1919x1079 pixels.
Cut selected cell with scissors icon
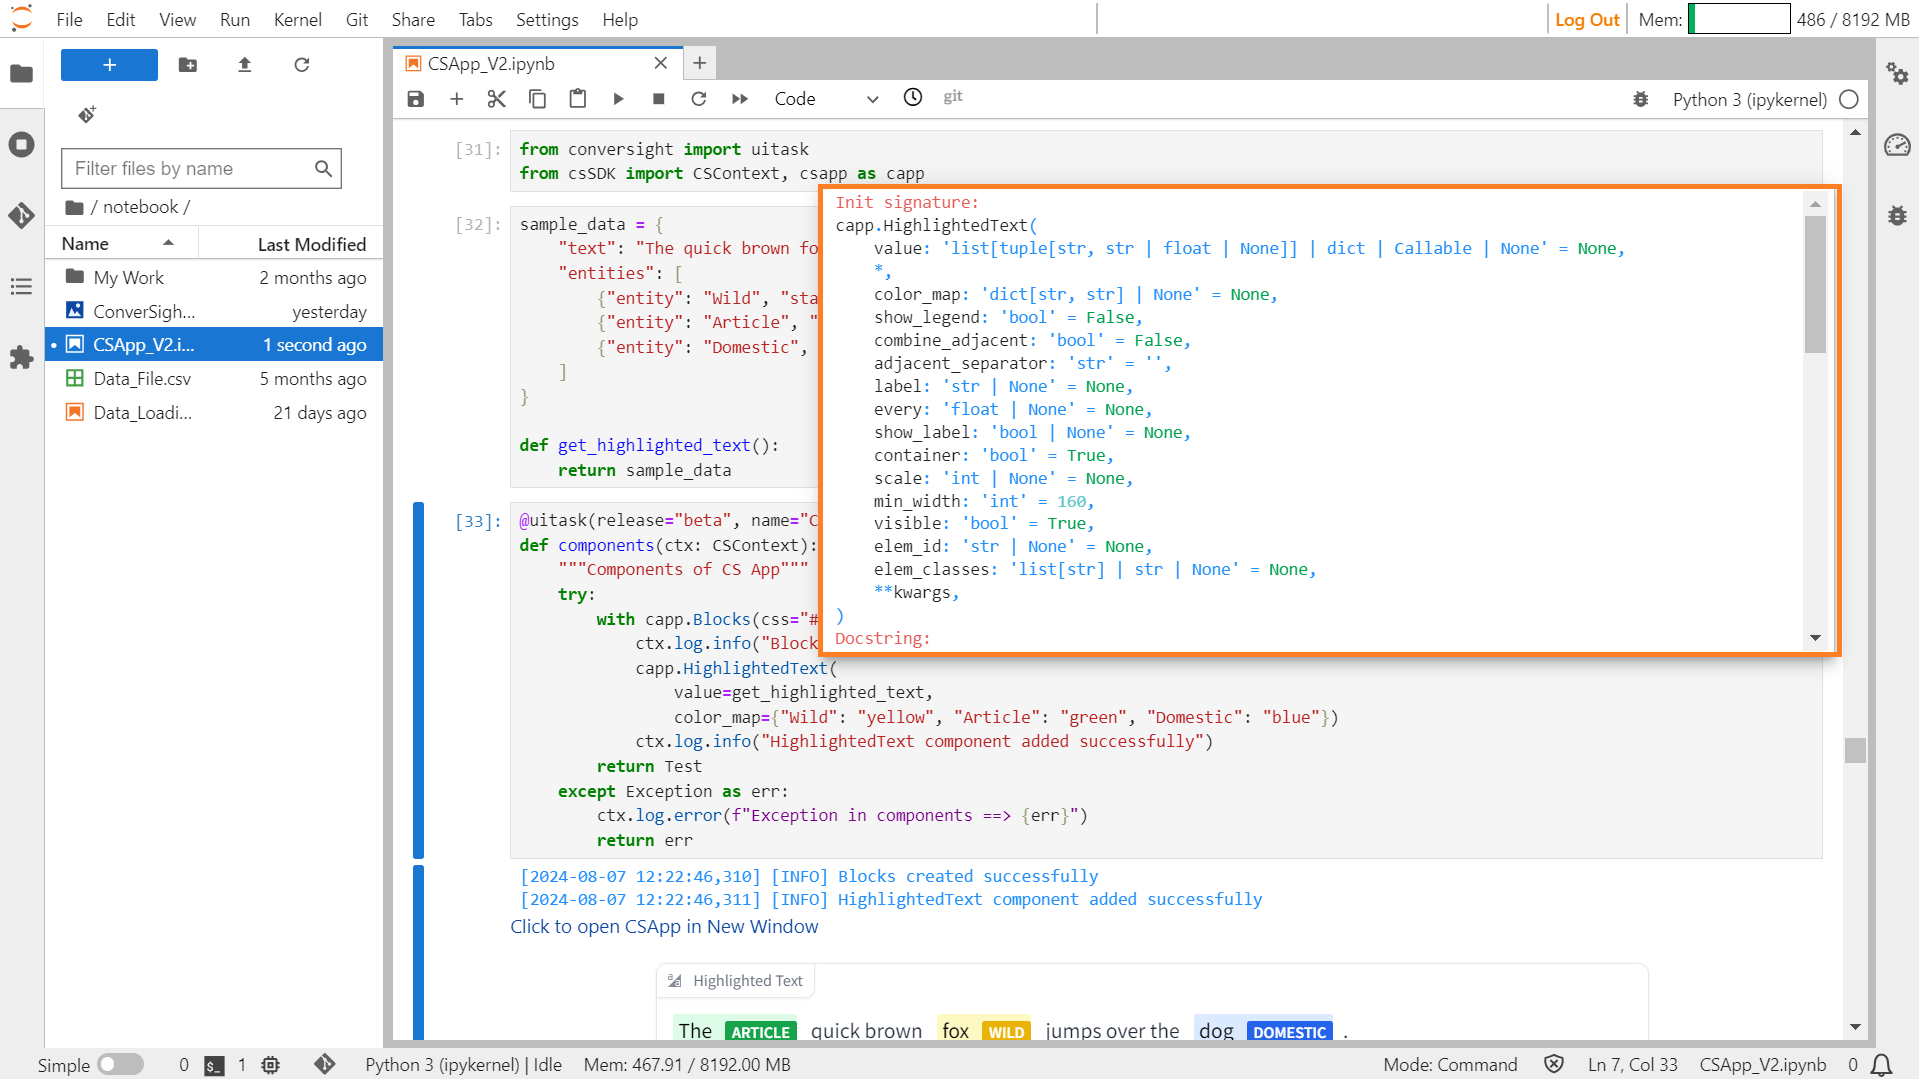pos(497,98)
